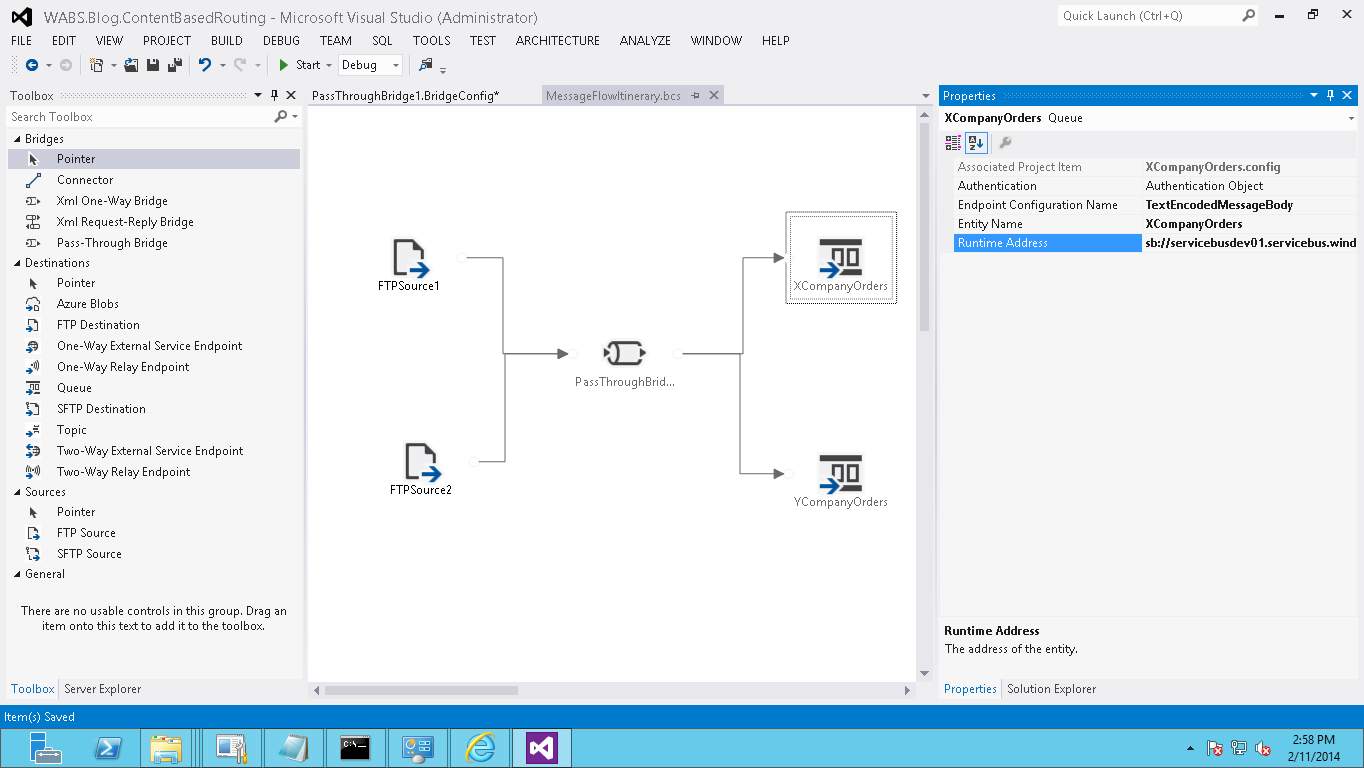Open the BUILD menu

pos(227,41)
